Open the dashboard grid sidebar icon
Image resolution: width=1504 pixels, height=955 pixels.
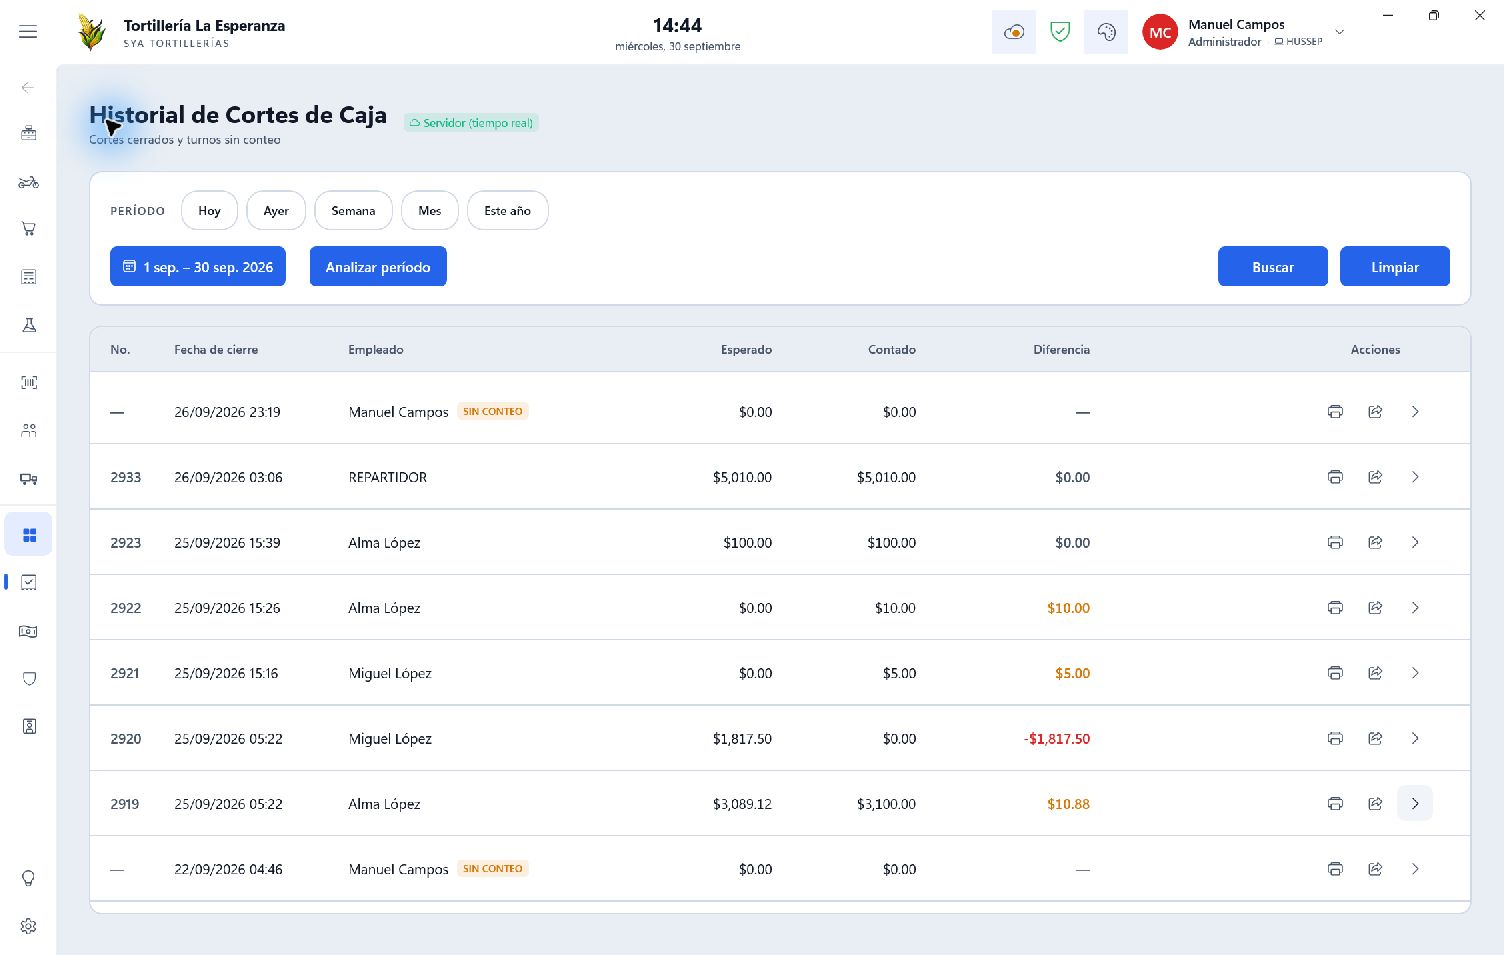[28, 535]
